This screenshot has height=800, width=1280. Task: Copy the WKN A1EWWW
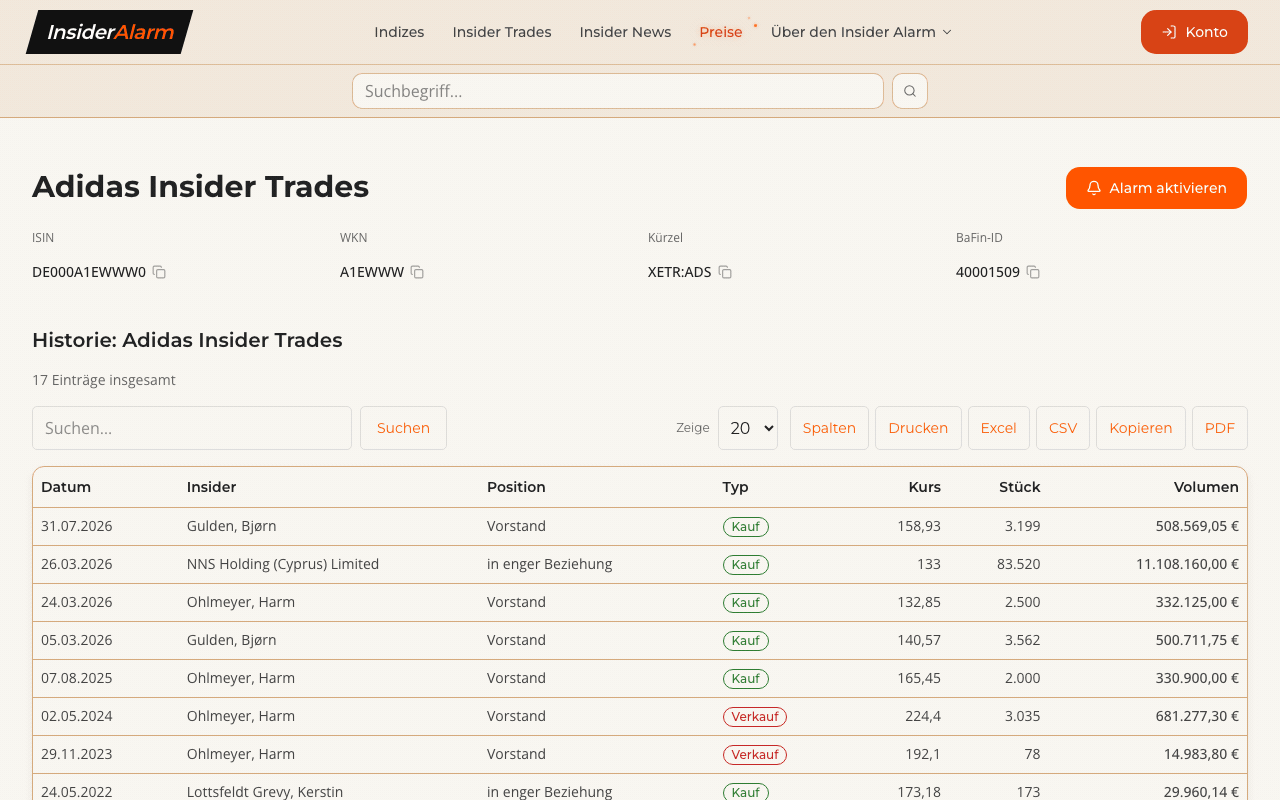pos(417,272)
